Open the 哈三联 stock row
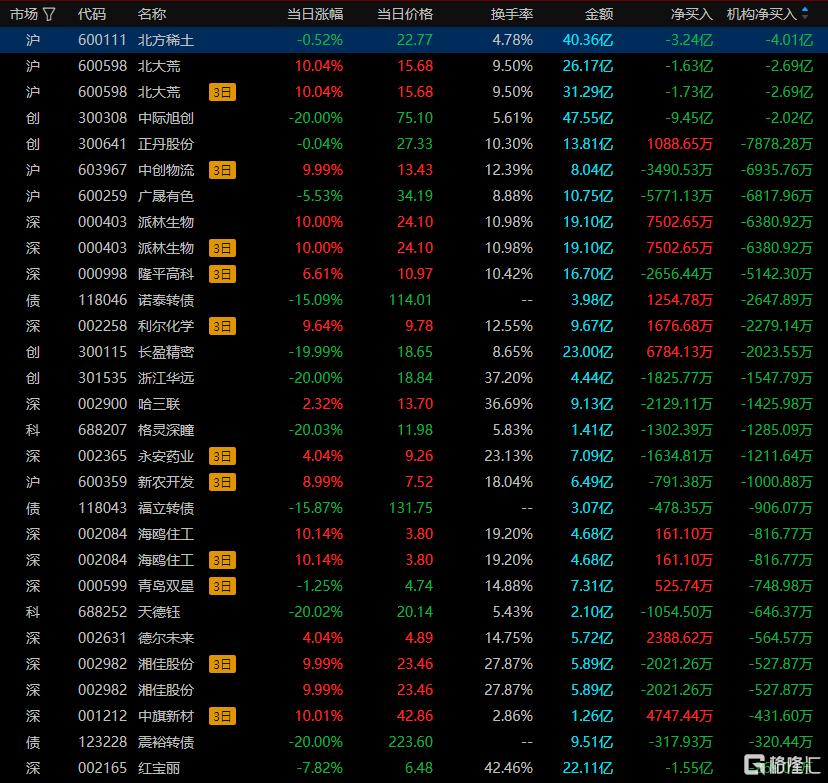Screen dimensions: 828x783 [x=414, y=404]
